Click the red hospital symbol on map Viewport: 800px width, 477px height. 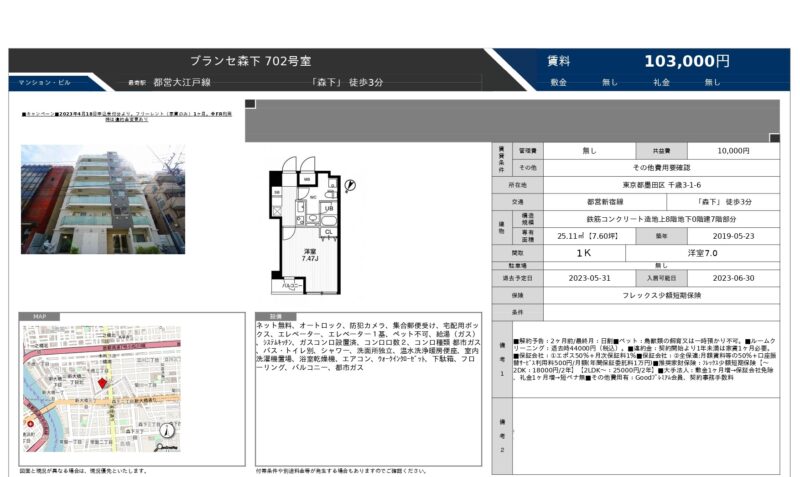coord(30,424)
